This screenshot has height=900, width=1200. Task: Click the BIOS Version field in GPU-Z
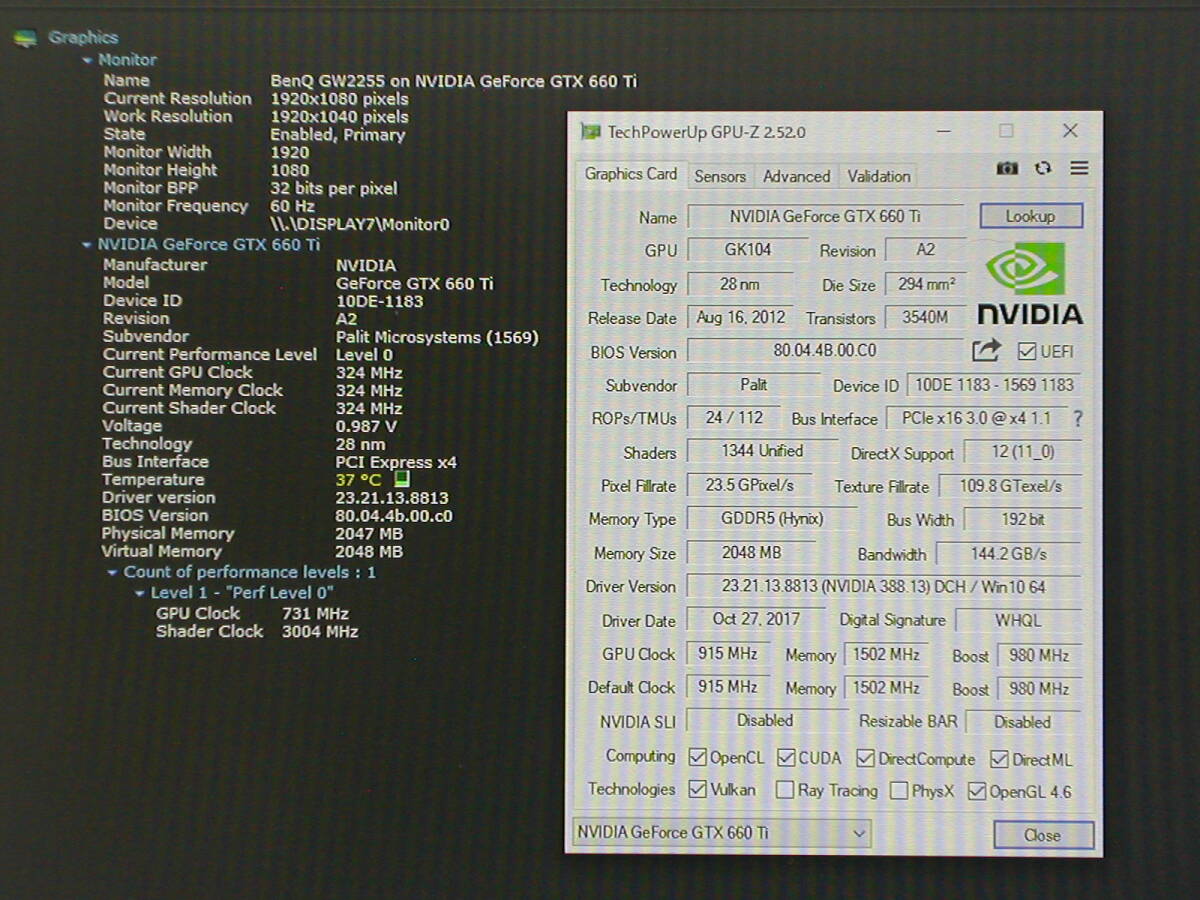click(x=825, y=351)
